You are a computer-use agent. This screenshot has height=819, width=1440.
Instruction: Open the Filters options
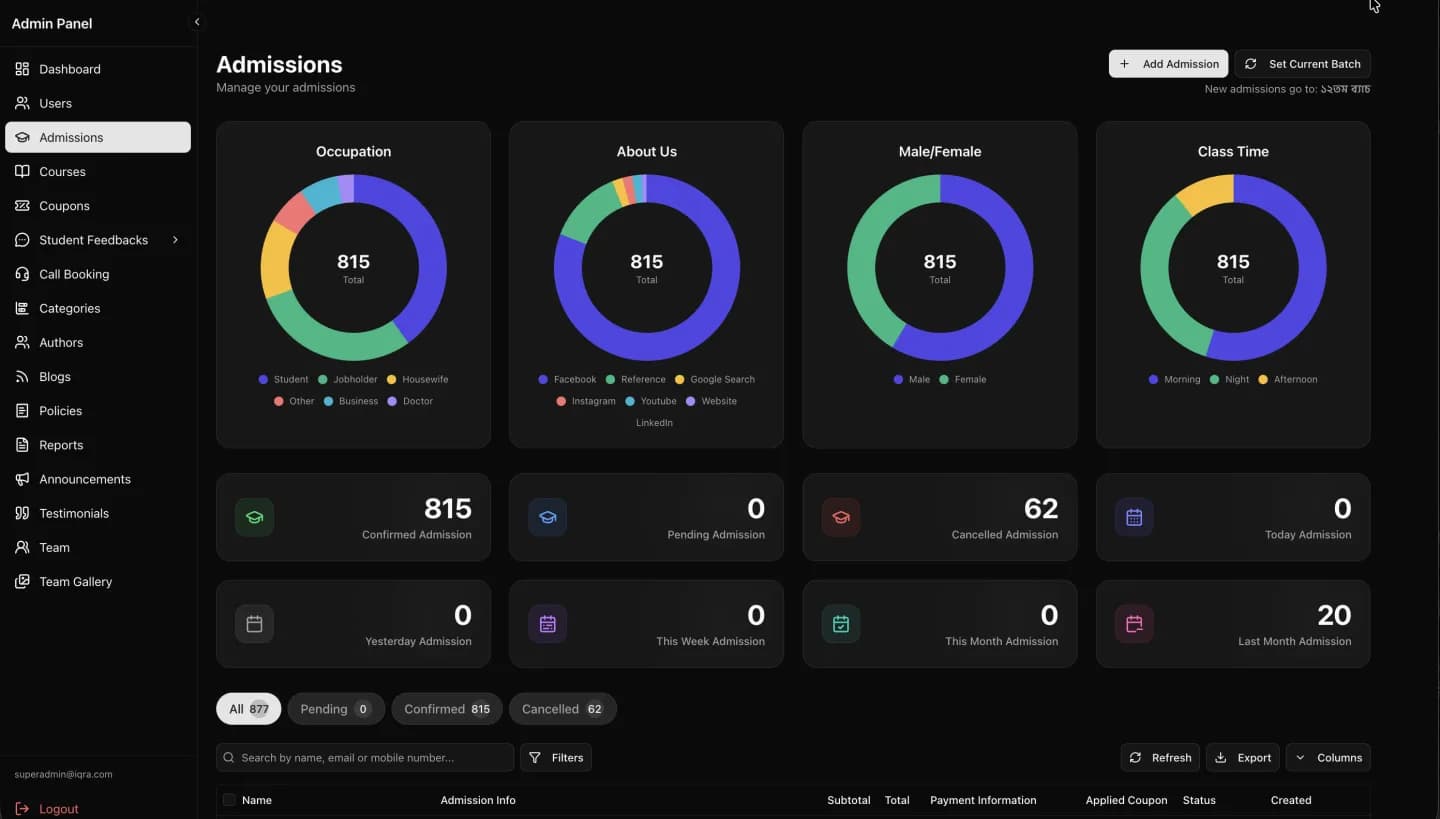tap(556, 758)
